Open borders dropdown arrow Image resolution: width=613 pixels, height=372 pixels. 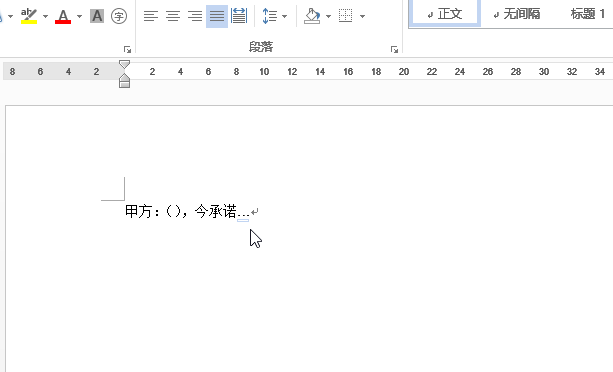click(362, 16)
